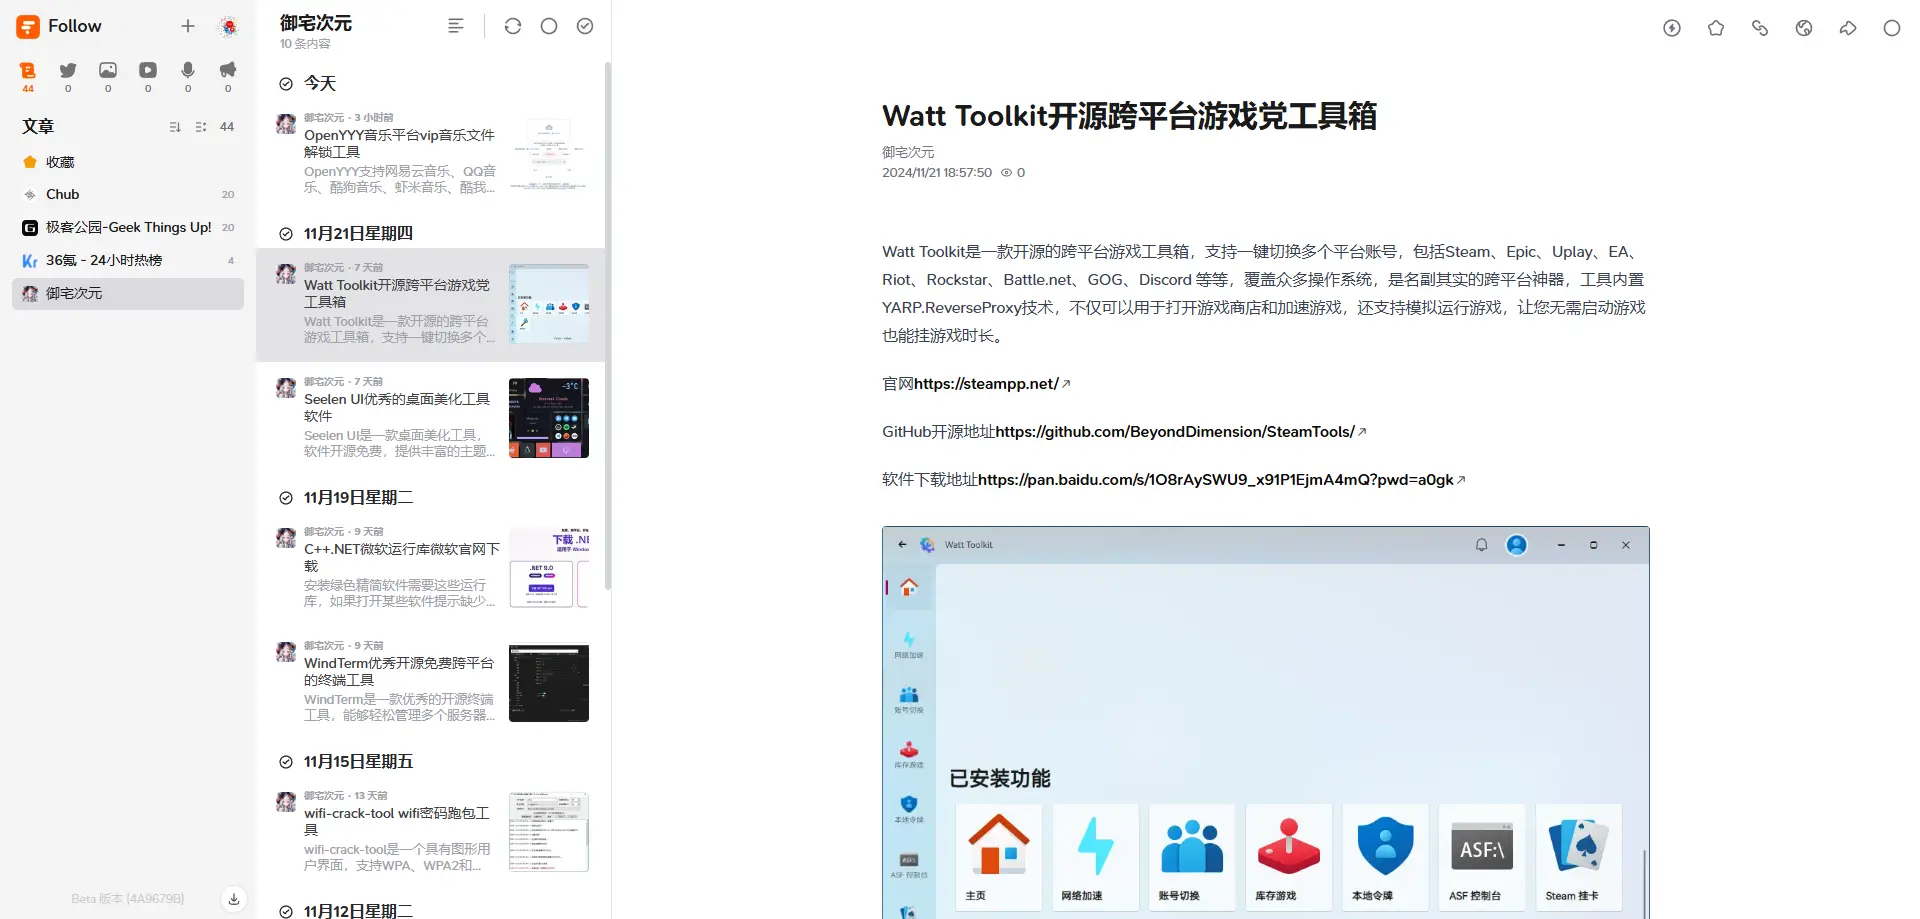
Task: Star the current Watt Toolkit article
Action: click(x=1716, y=28)
